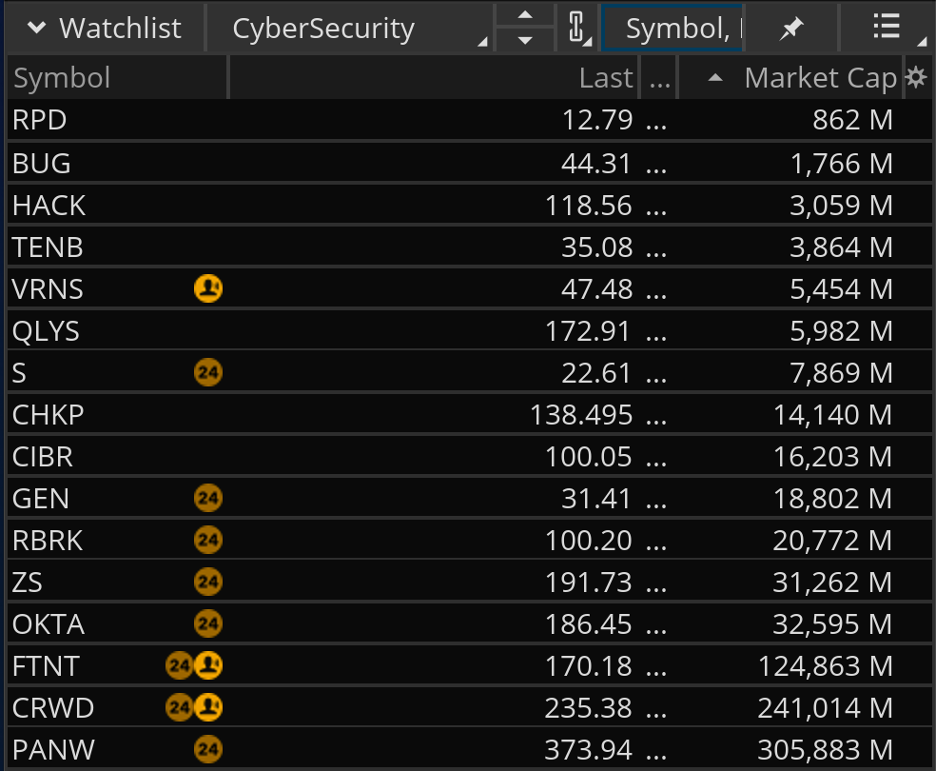Click the ellipsis column header
Image resolution: width=936 pixels, height=772 pixels.
point(659,79)
